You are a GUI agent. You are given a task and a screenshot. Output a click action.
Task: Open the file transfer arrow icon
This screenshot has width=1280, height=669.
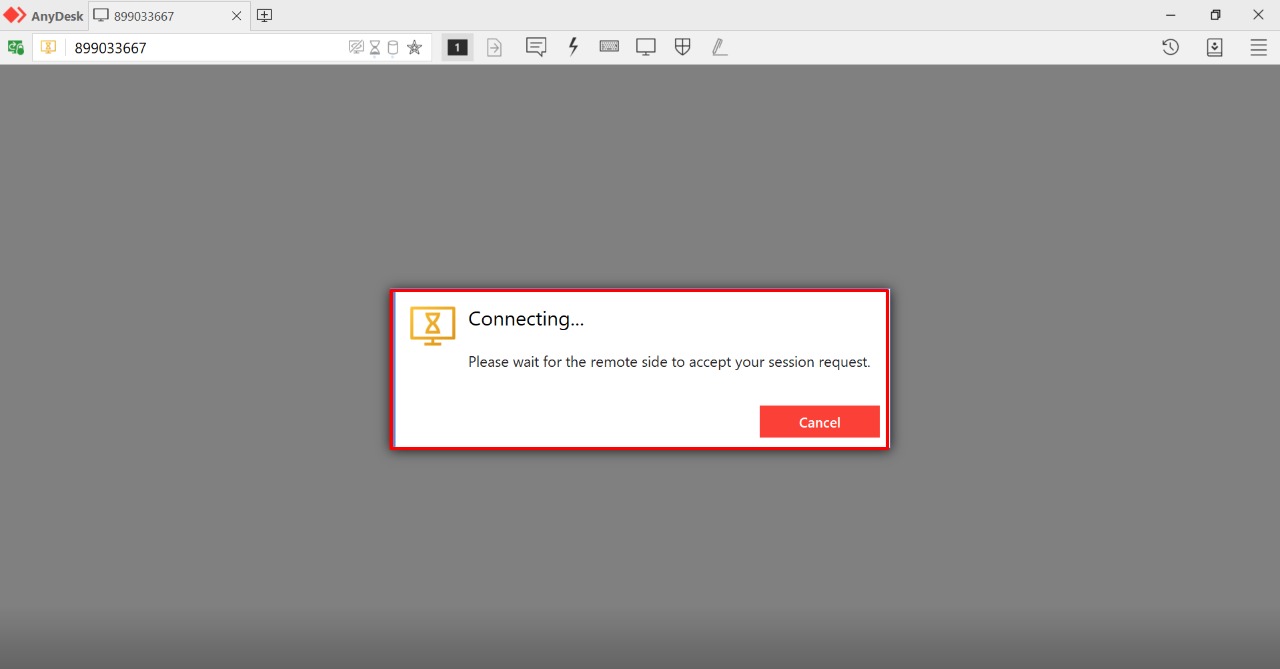[x=494, y=47]
